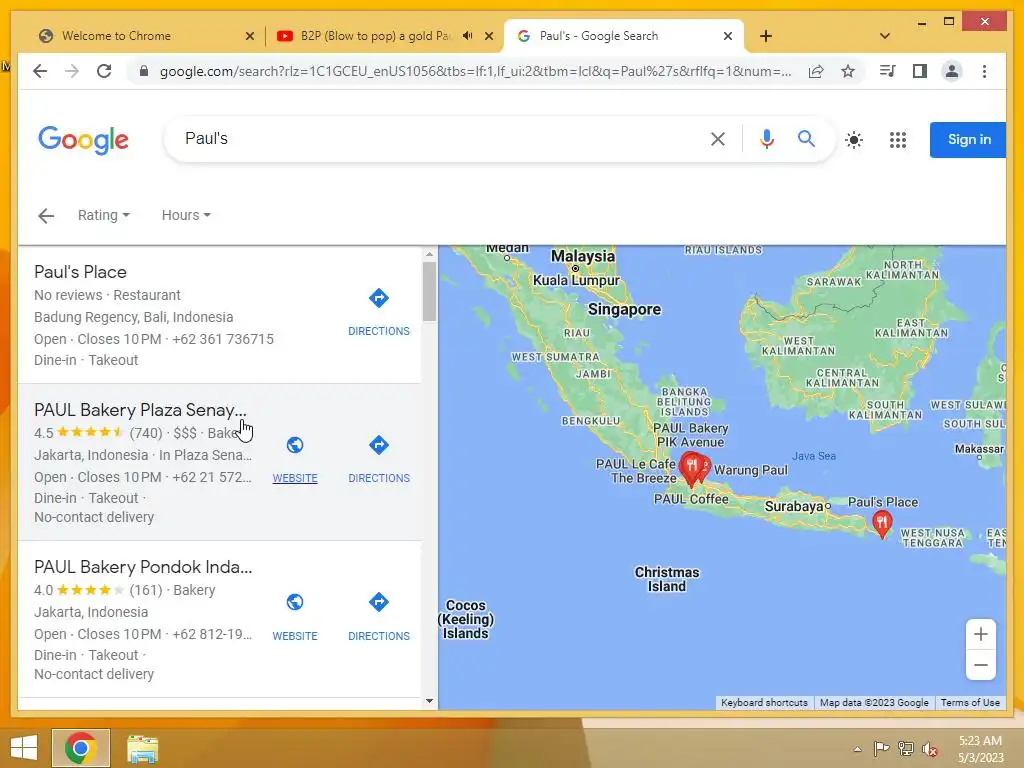This screenshot has width=1024, height=768.
Task: Click the browser forward arrow
Action: click(72, 71)
